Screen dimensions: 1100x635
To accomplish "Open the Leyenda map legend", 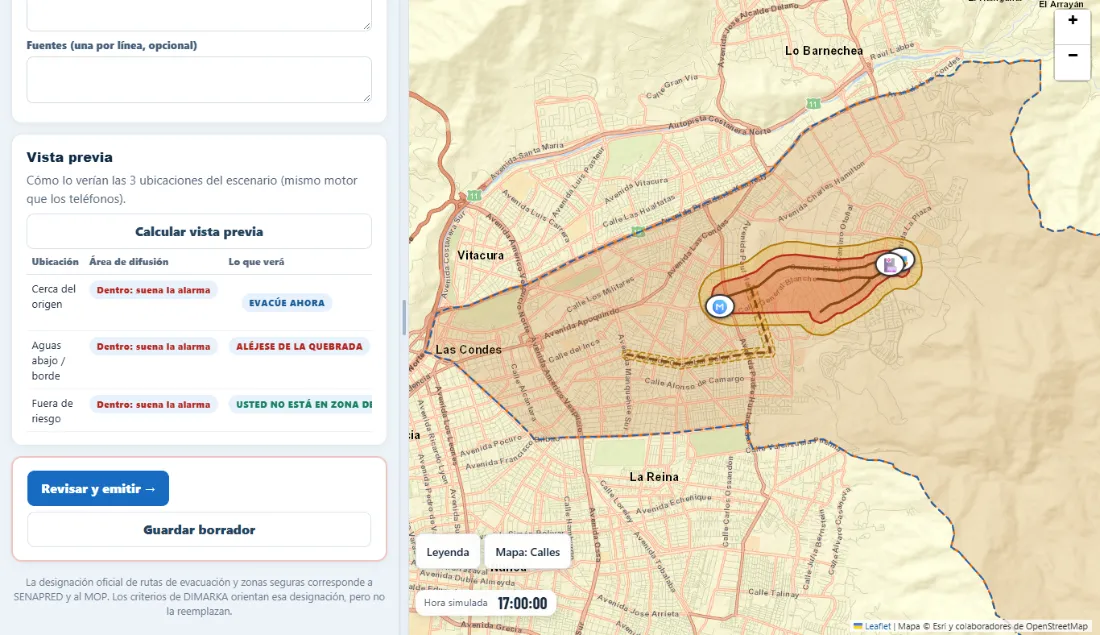I will tap(448, 552).
